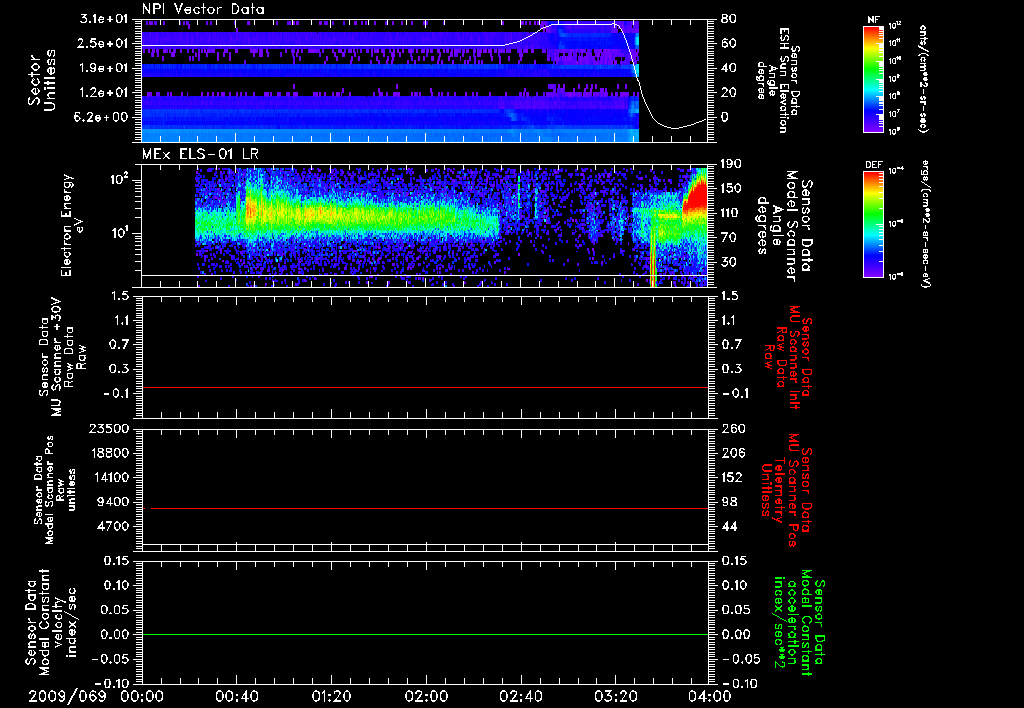Select the 'Sector Unitless' axis title
The height and width of the screenshot is (708, 1024).
click(x=42, y=80)
